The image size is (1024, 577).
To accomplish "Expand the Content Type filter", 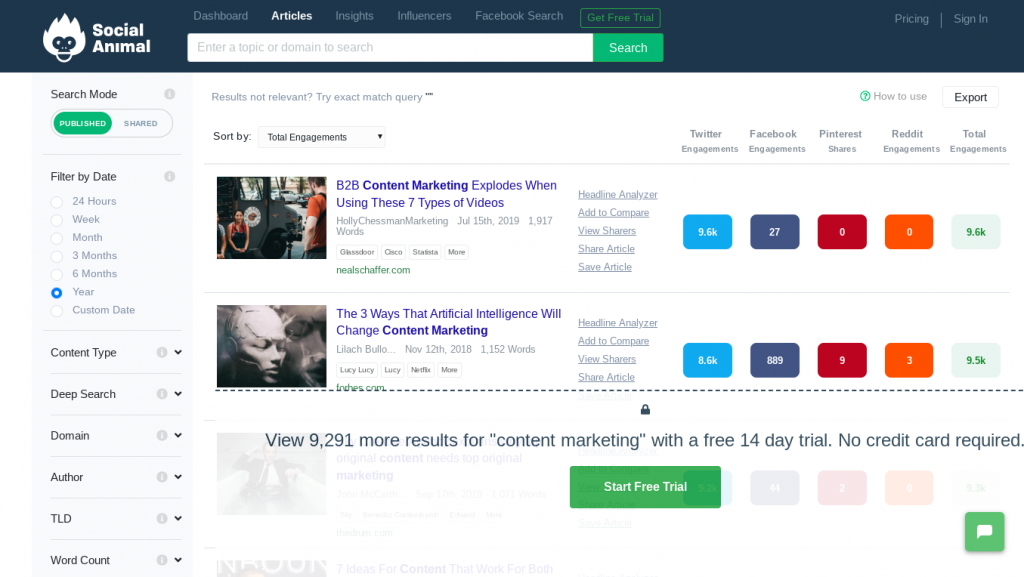I will point(178,352).
